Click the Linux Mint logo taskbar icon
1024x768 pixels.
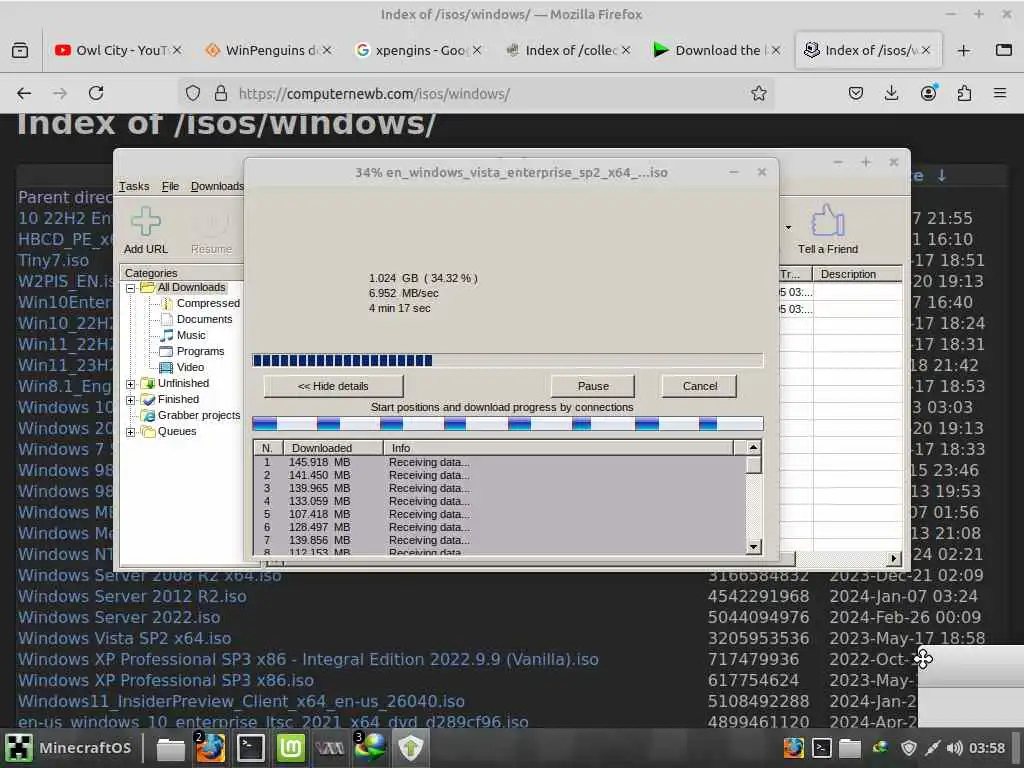(290, 748)
